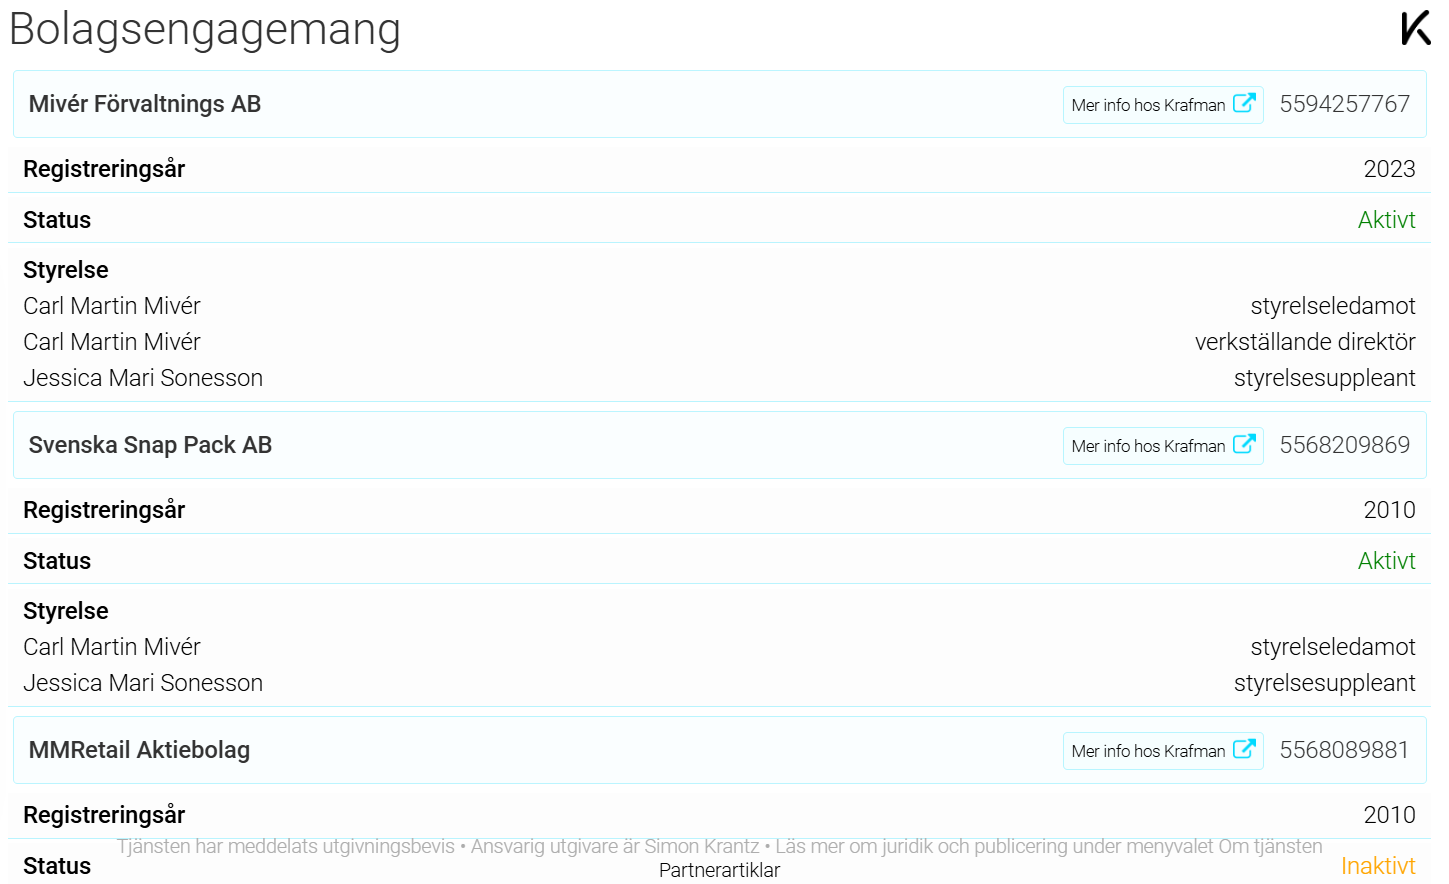The height and width of the screenshot is (884, 1449).
Task: Click the Krafman K logo icon
Action: click(x=1416, y=28)
